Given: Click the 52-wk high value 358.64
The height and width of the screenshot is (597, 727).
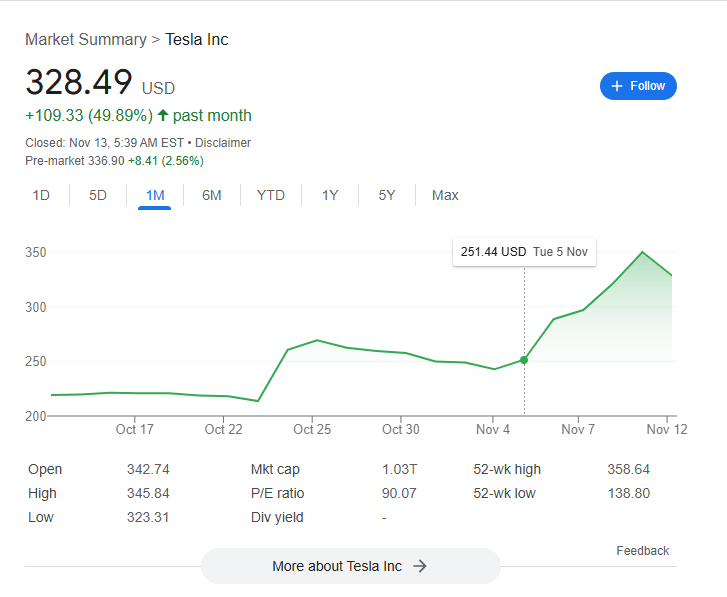Looking at the screenshot, I should [629, 469].
